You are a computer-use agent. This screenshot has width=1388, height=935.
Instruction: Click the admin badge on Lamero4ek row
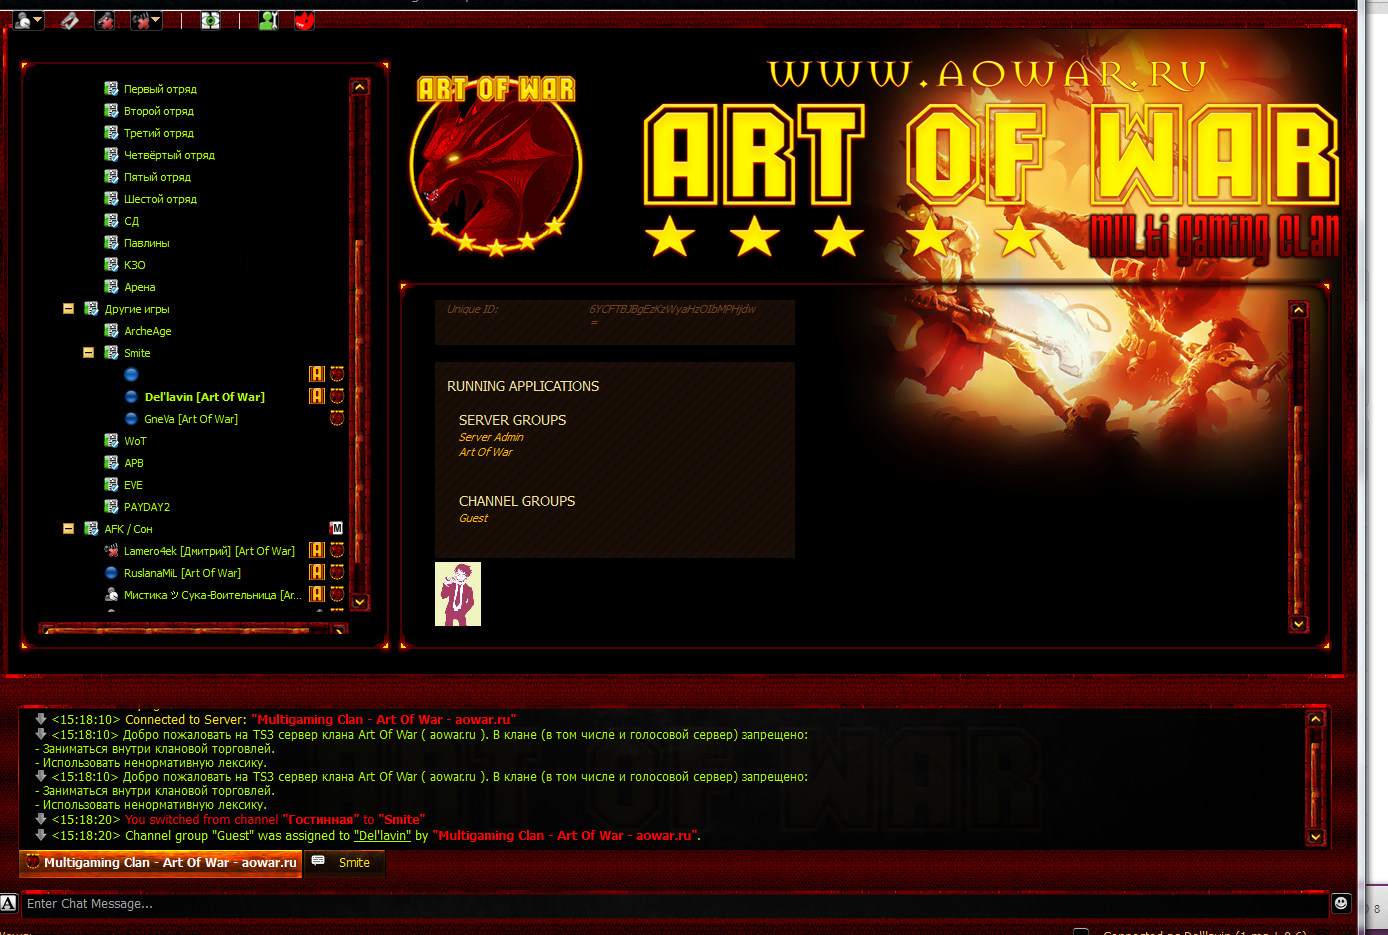[x=317, y=550]
